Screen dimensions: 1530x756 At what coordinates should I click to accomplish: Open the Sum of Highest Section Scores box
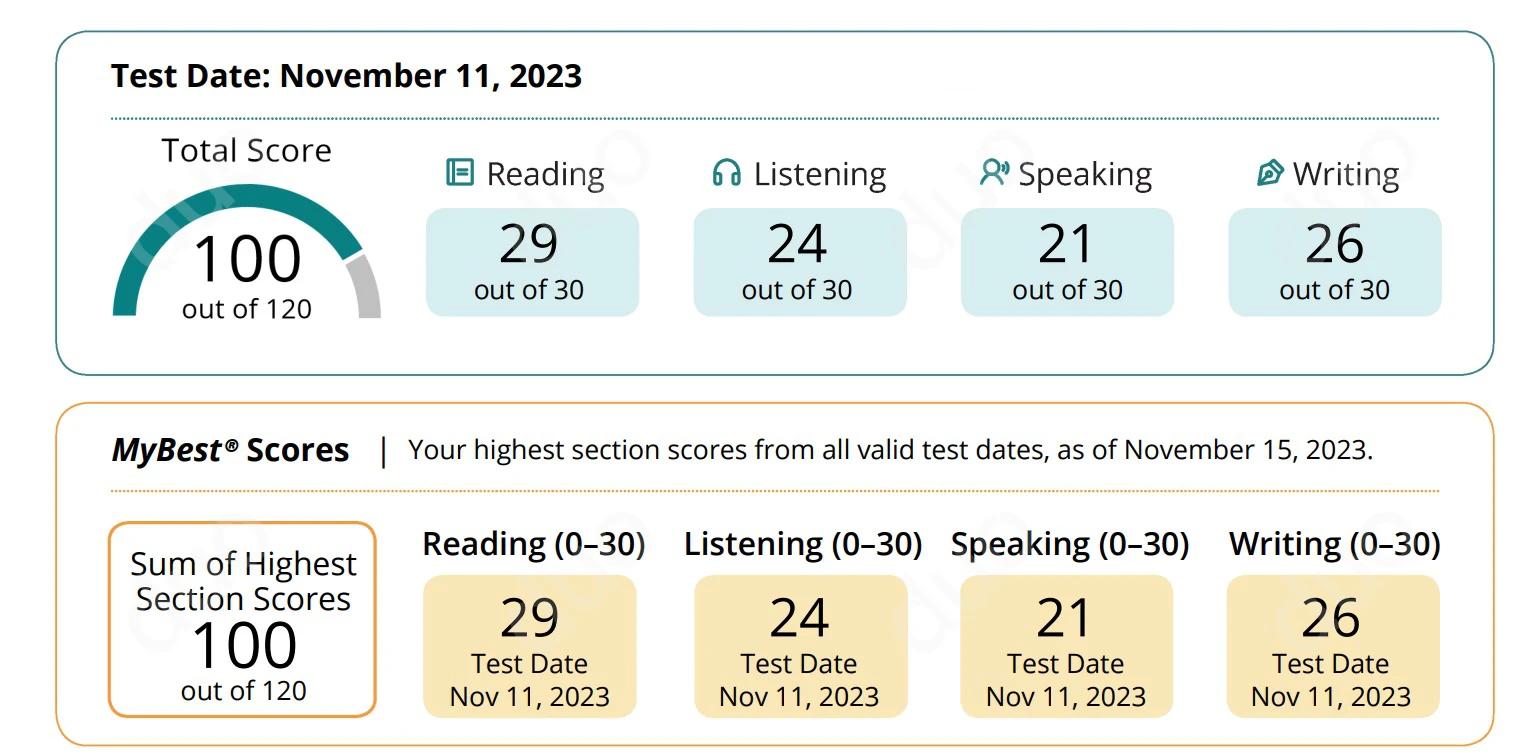coord(242,619)
